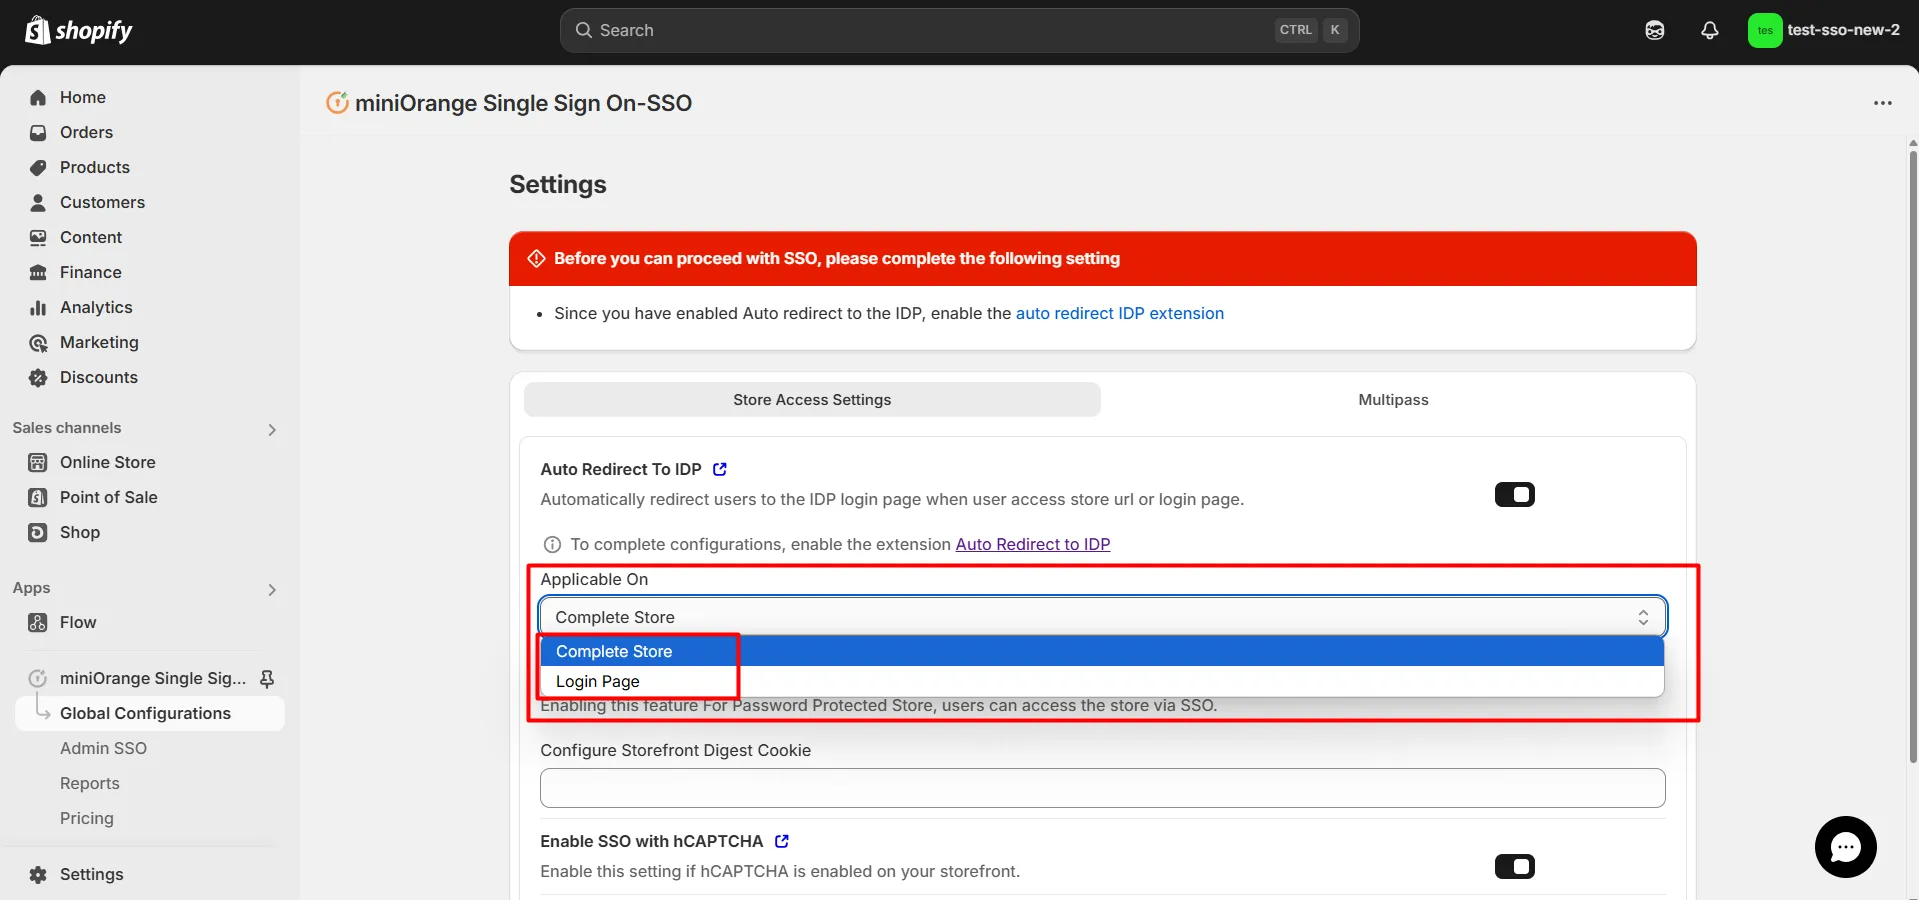1919x900 pixels.
Task: Click the Home icon in sidebar
Action: point(38,97)
